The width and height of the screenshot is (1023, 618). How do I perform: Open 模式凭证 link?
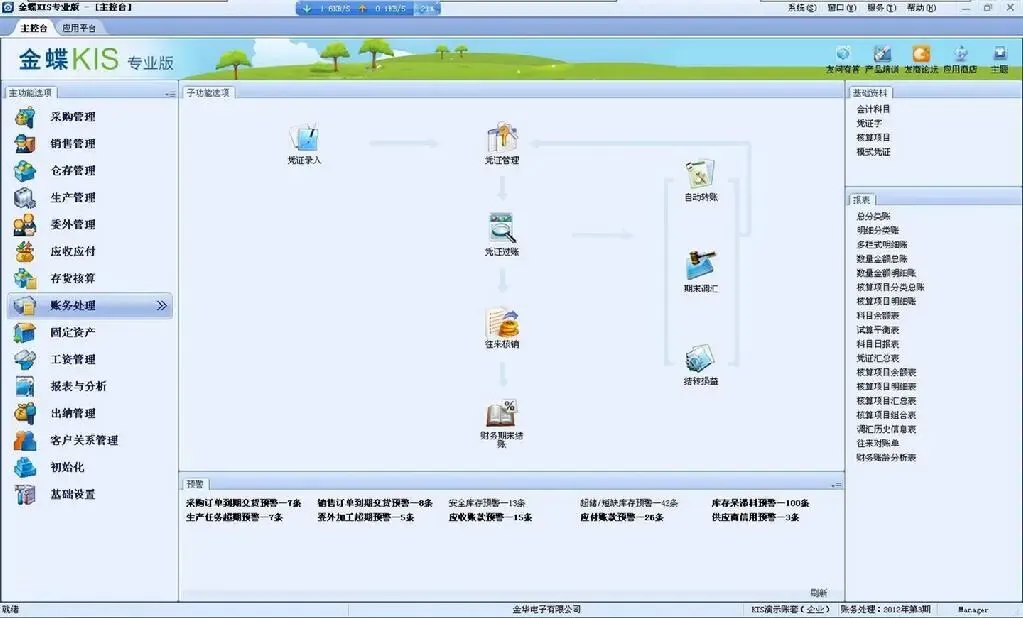(874, 152)
